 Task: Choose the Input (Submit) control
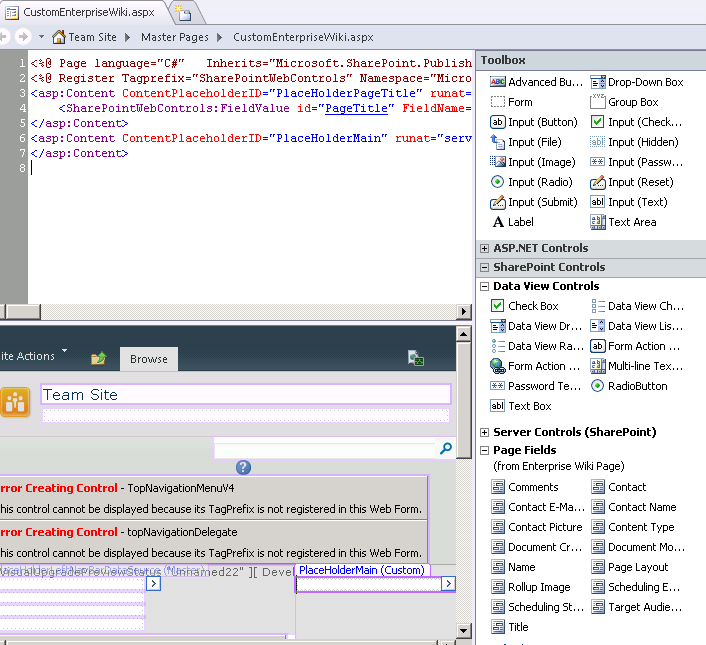534,202
